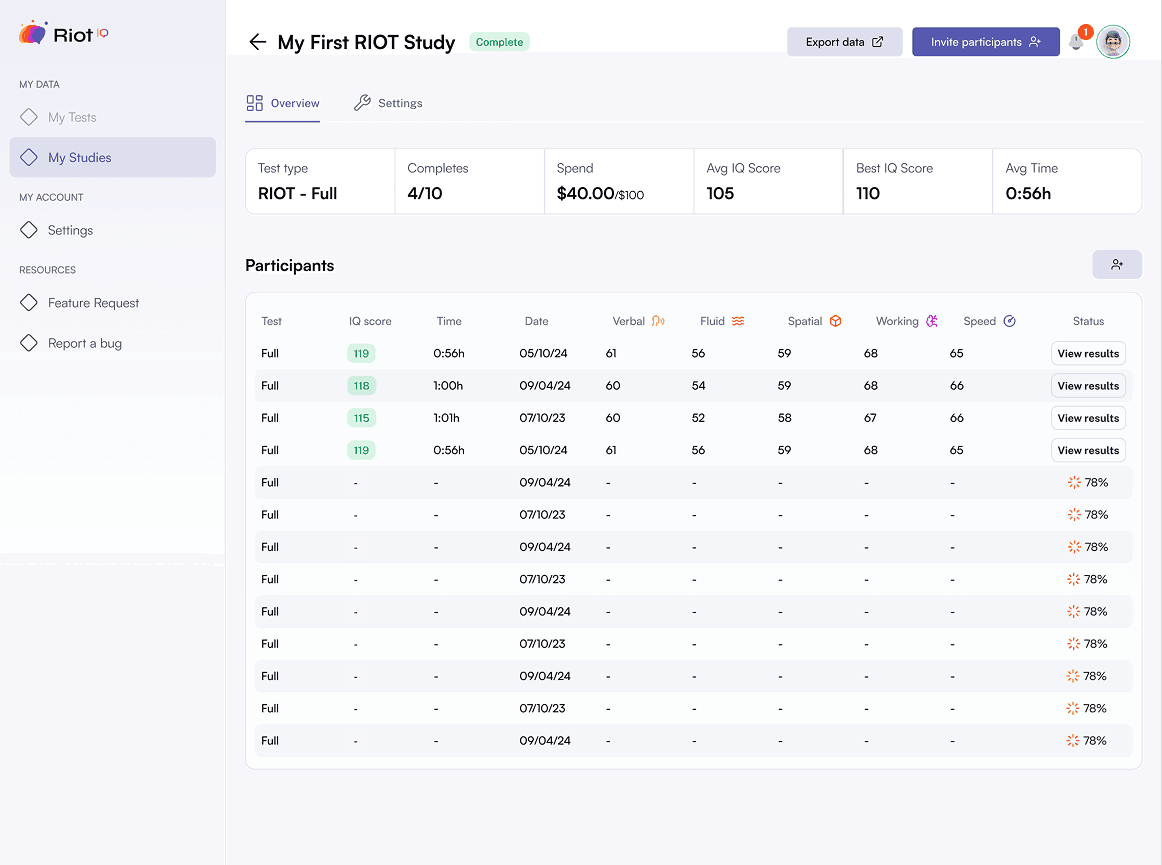The width and height of the screenshot is (1162, 865).
Task: Open the user profile avatar
Action: 1112,42
